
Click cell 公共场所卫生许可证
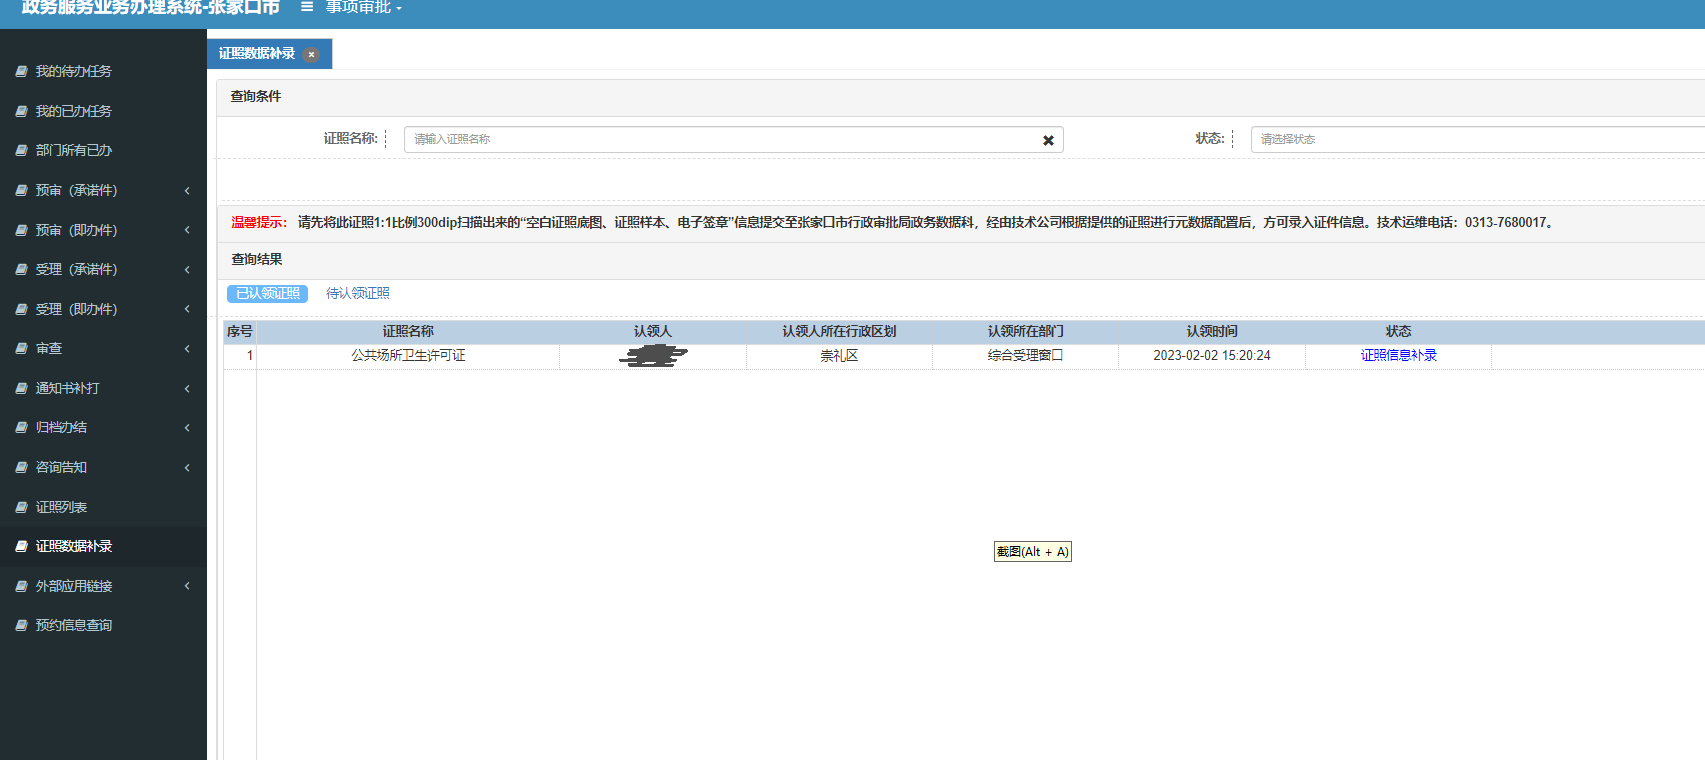coord(408,355)
